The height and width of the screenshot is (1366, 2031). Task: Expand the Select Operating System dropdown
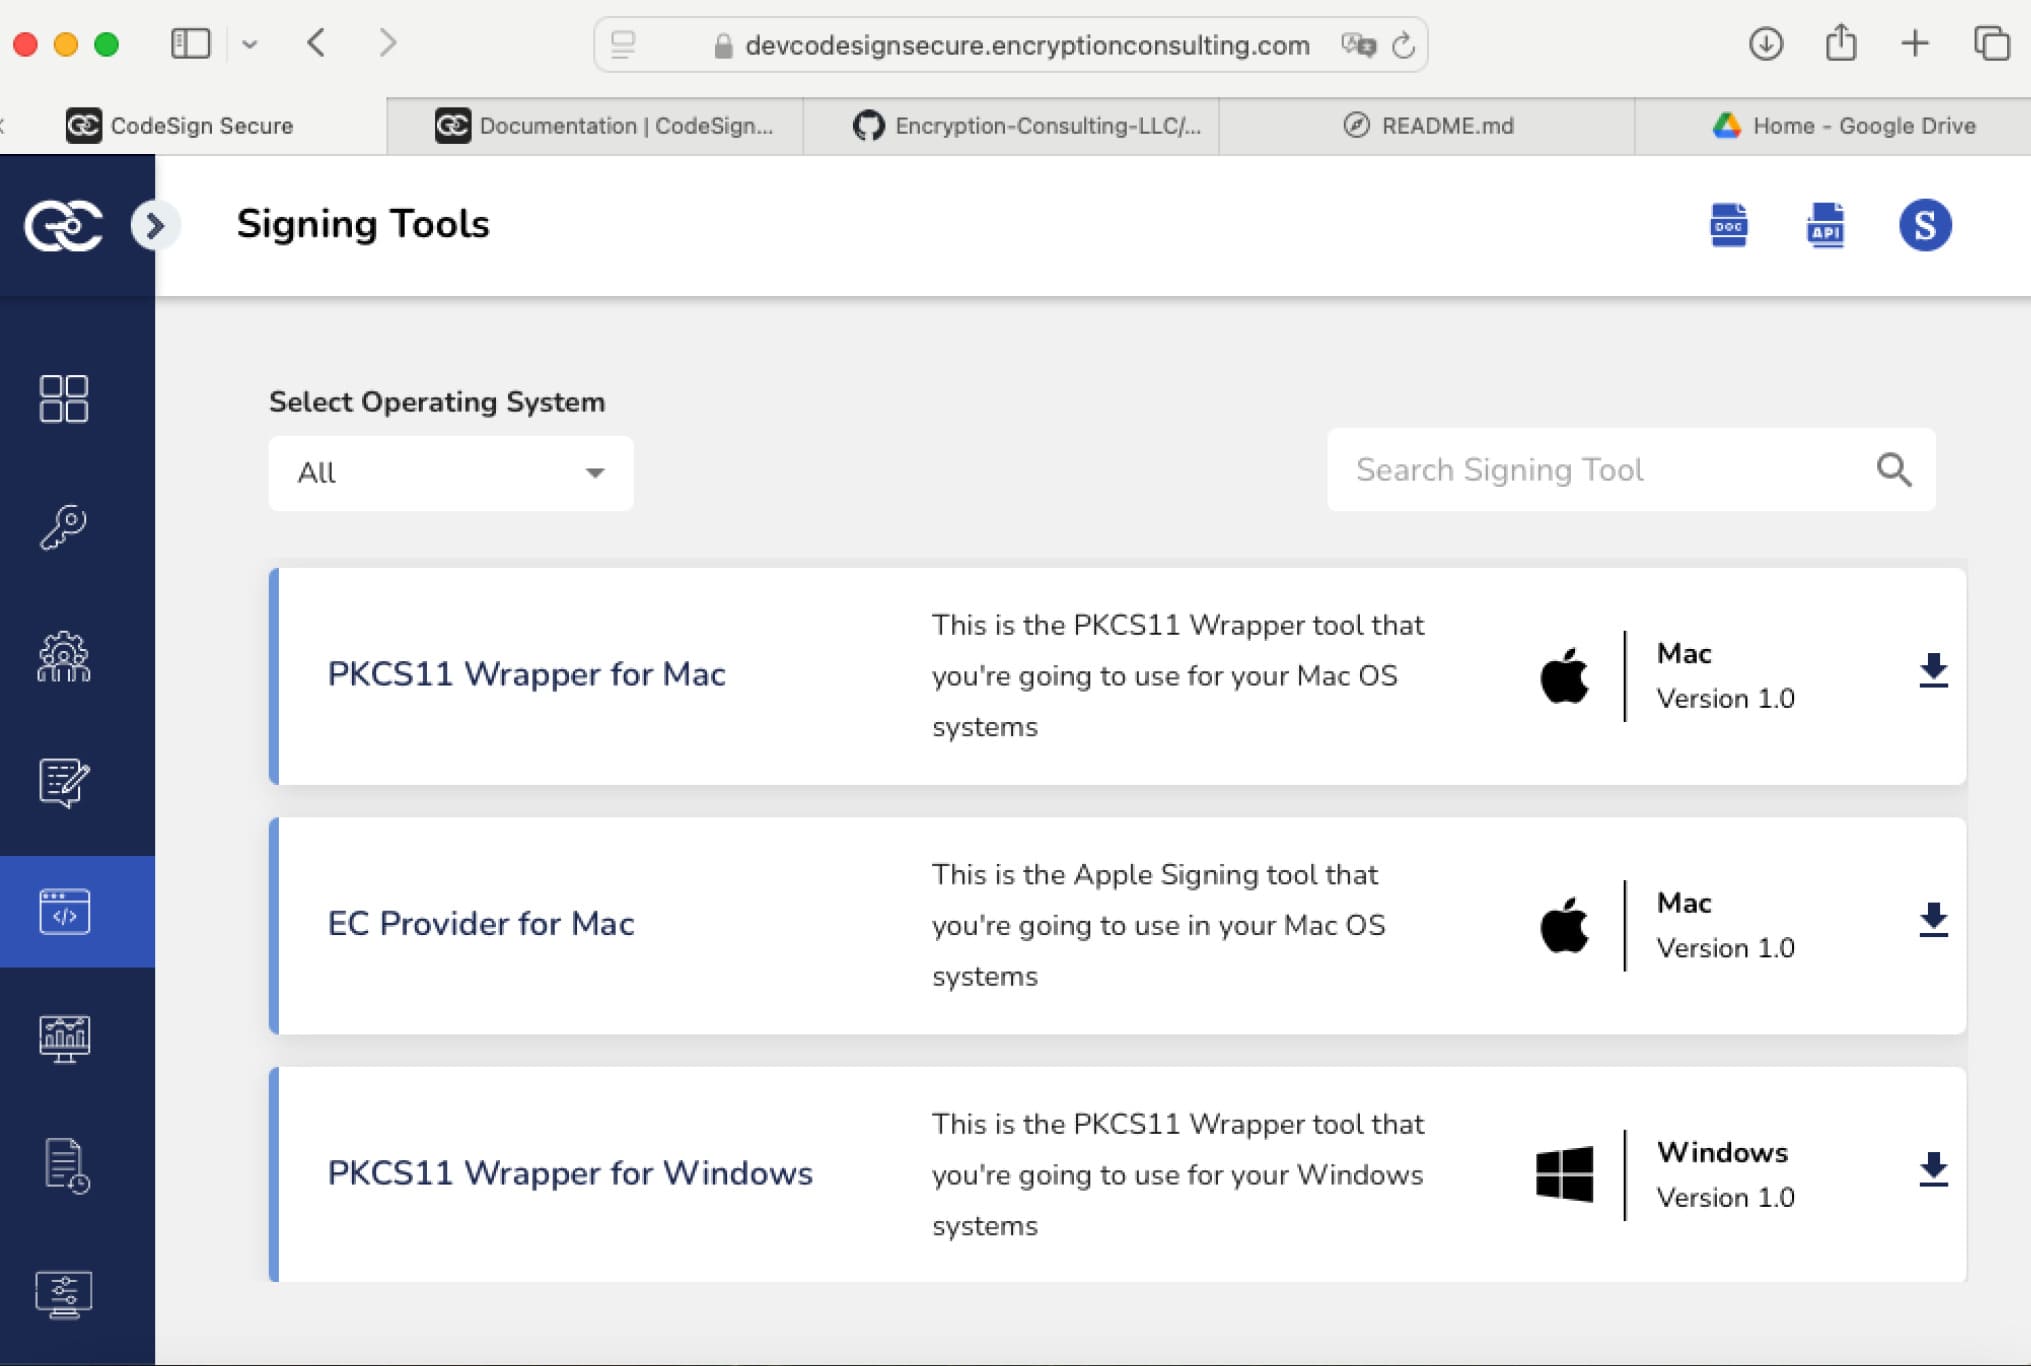tap(450, 473)
